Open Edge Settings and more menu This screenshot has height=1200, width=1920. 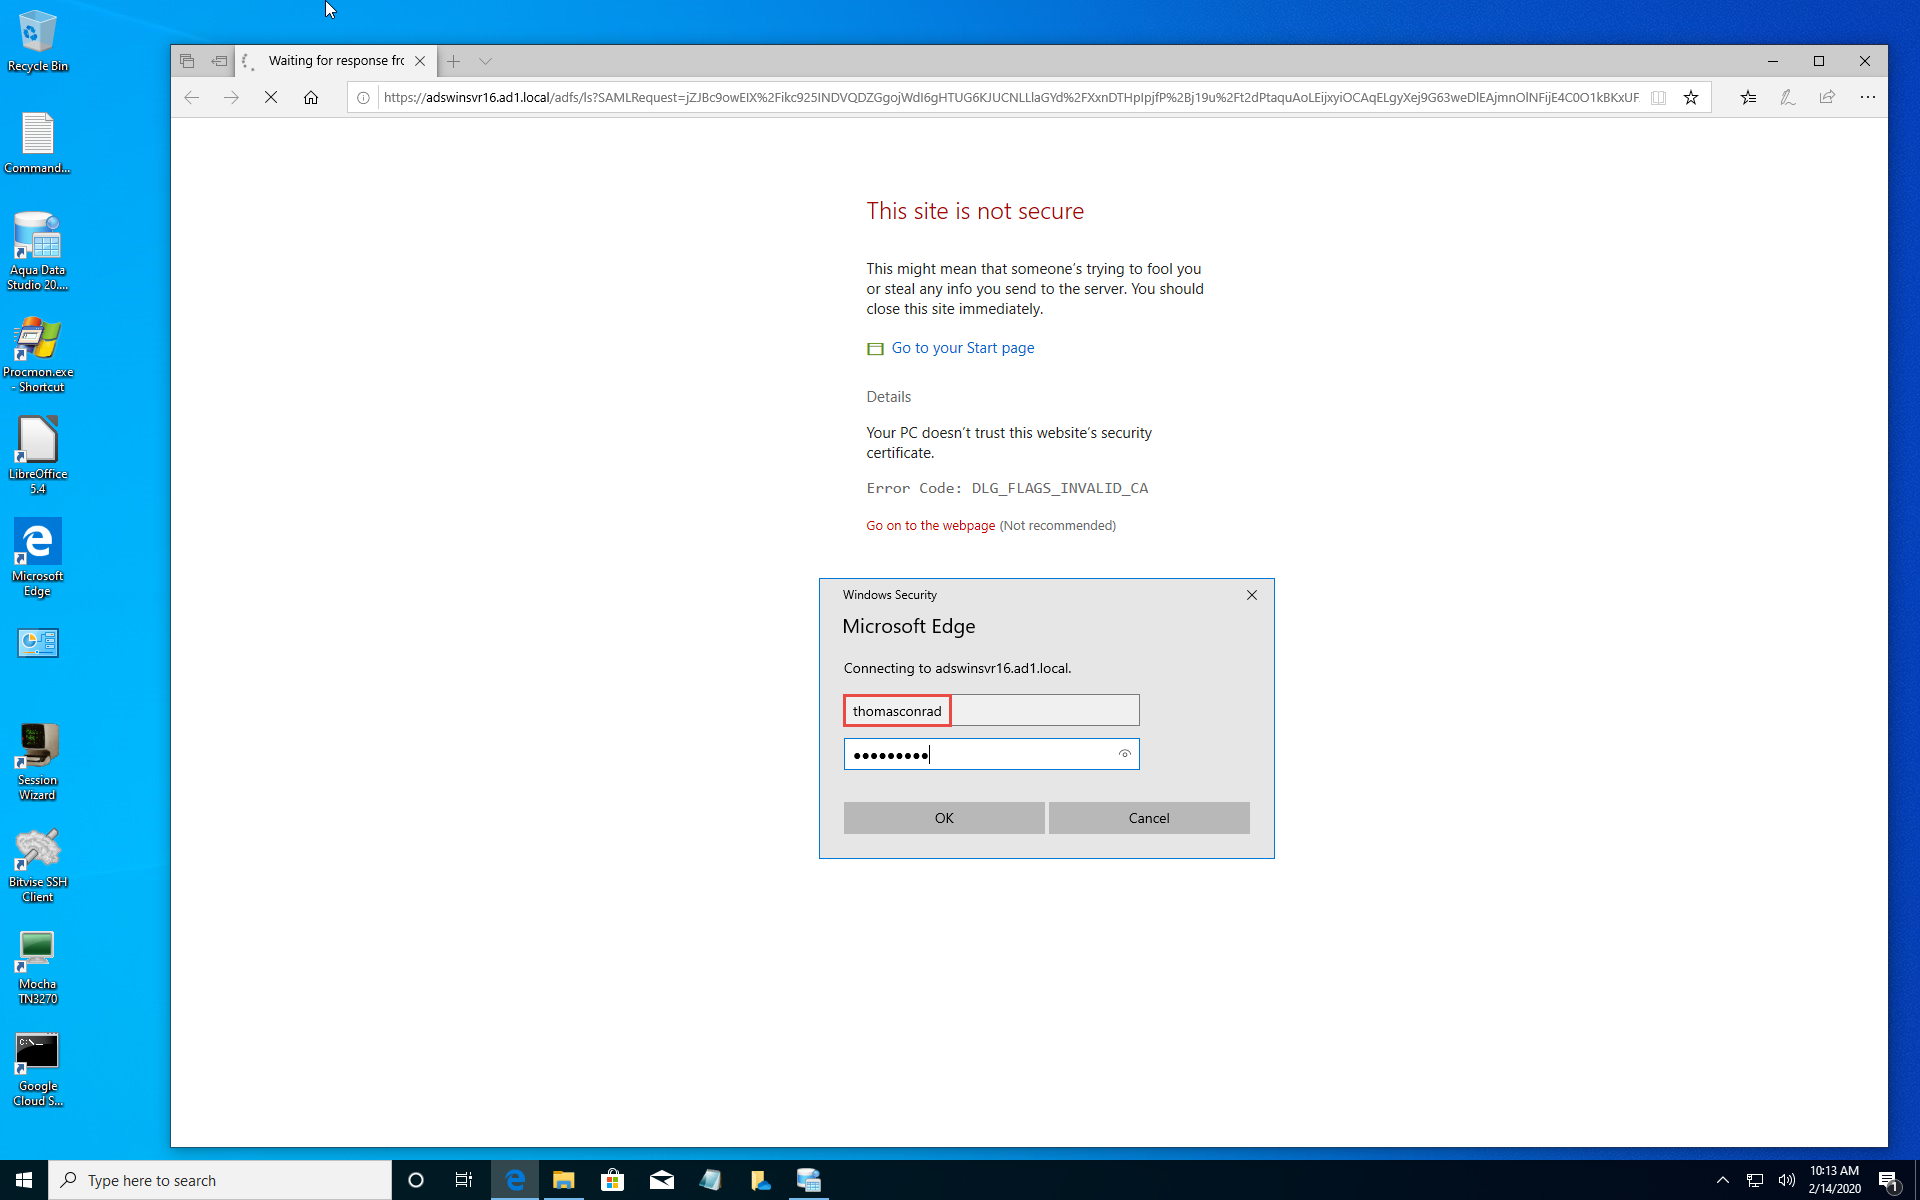(x=1867, y=97)
